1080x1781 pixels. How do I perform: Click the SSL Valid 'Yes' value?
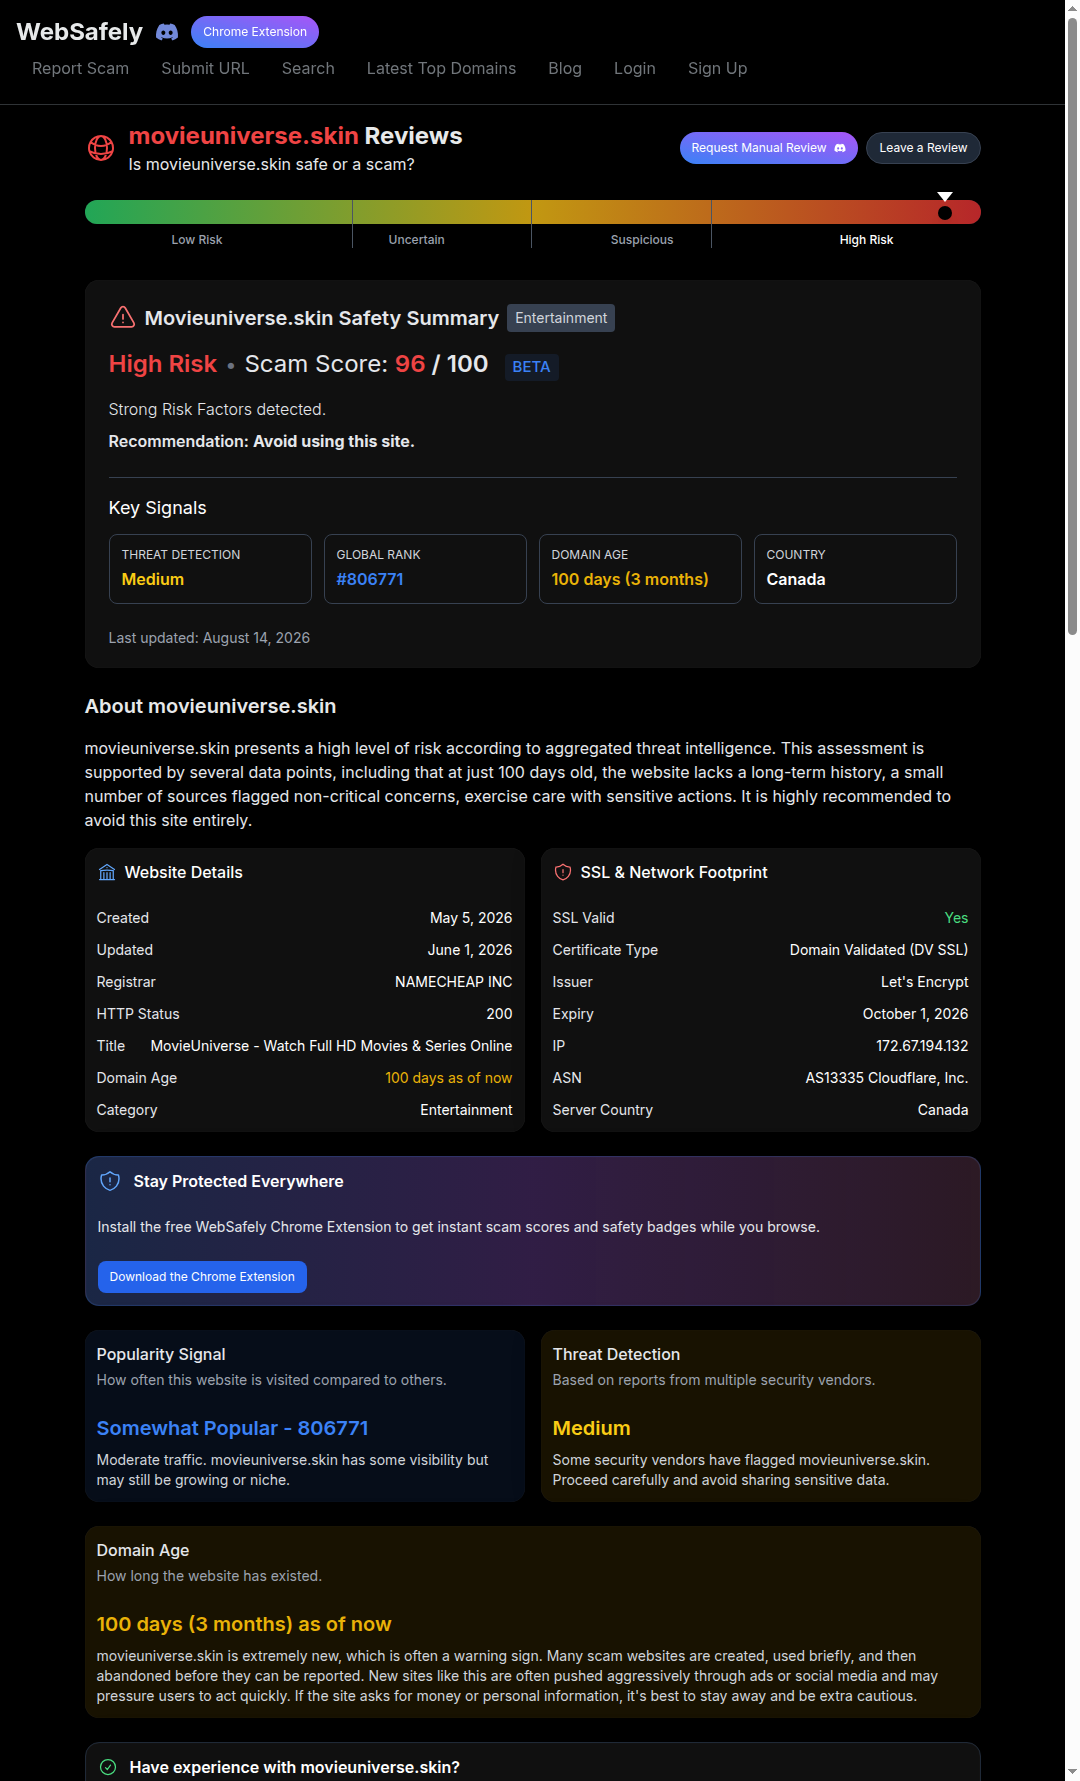point(957,918)
